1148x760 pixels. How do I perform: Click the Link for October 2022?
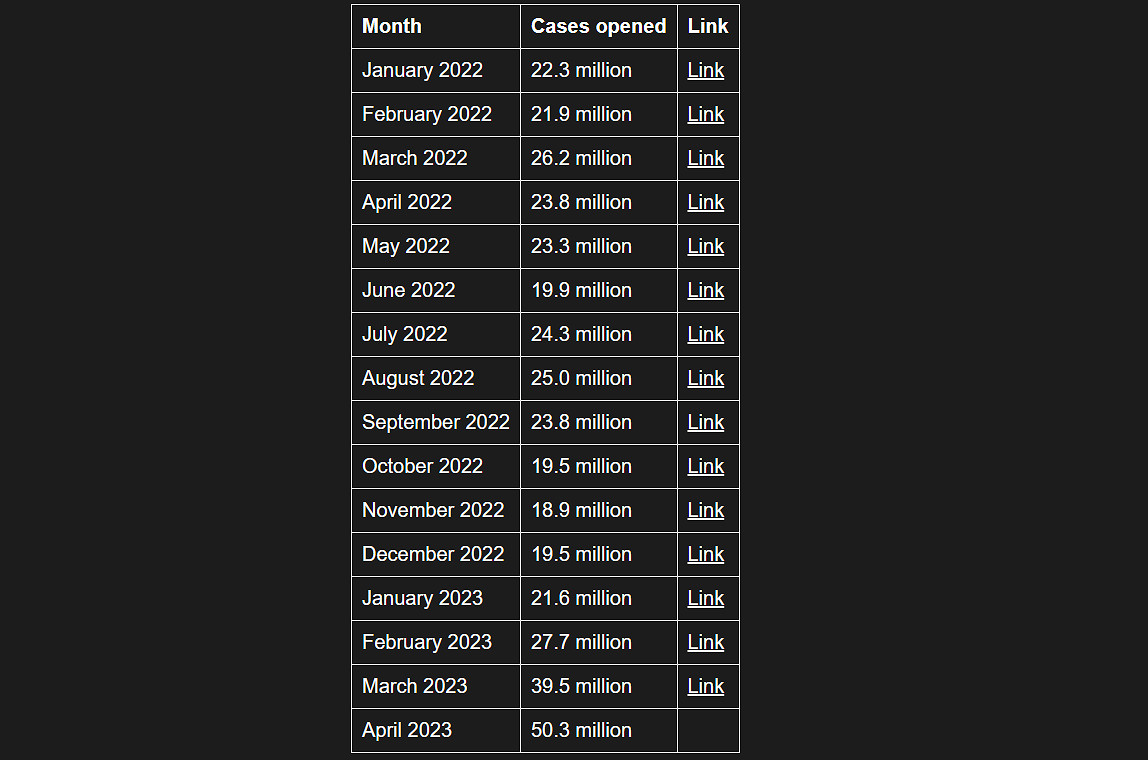(705, 466)
